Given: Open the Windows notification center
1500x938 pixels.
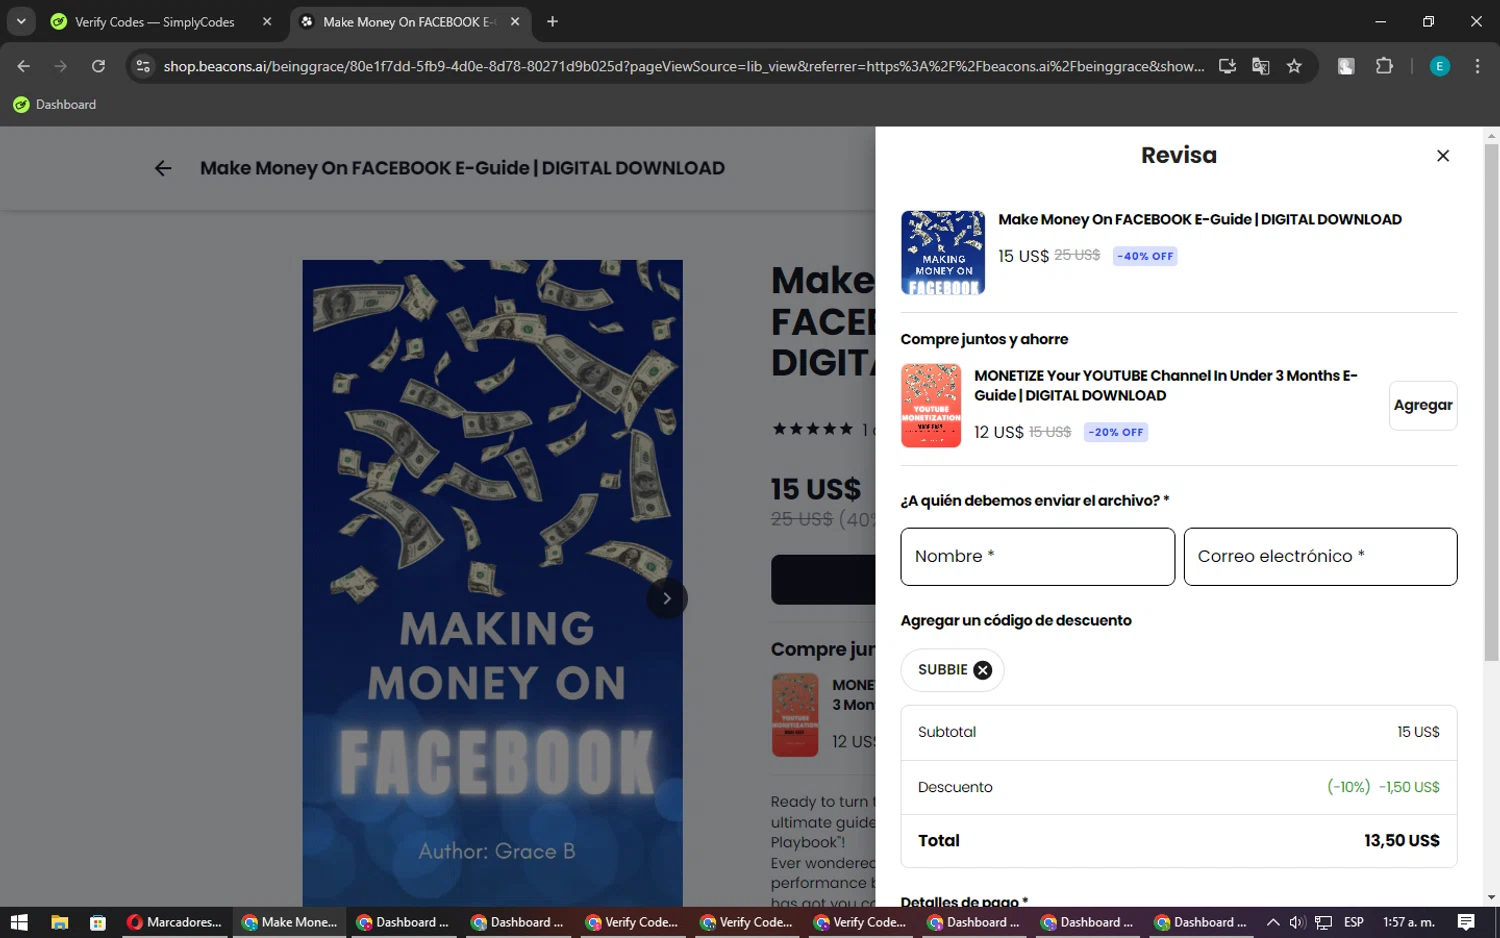Looking at the screenshot, I should point(1466,922).
